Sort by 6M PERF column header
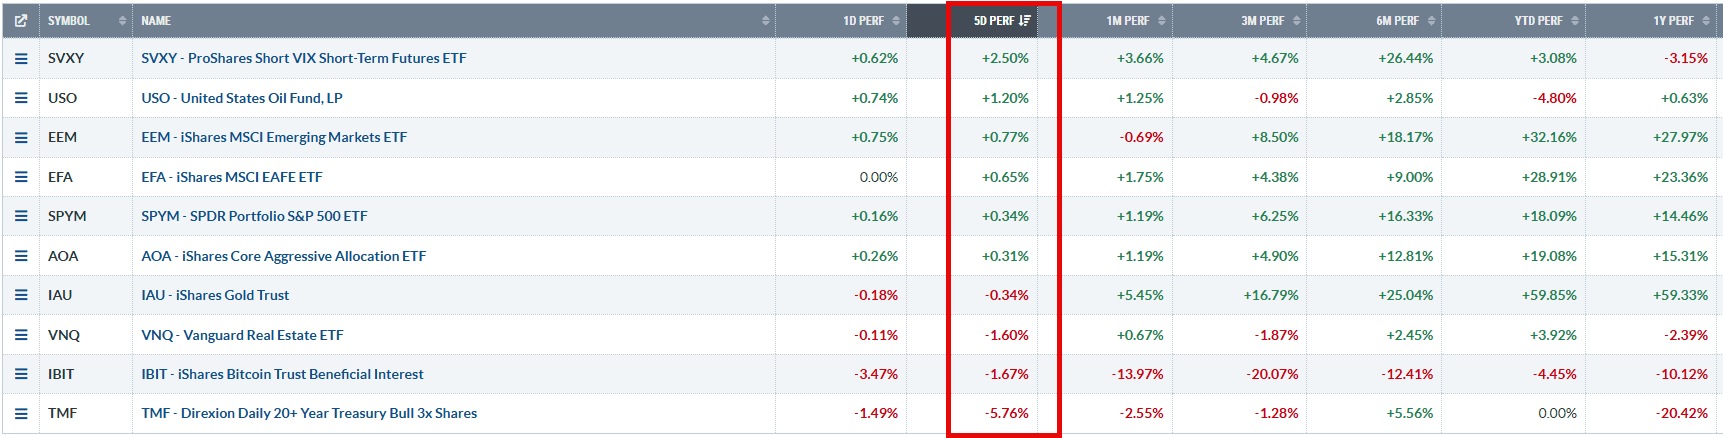1723x438 pixels. 1405,20
